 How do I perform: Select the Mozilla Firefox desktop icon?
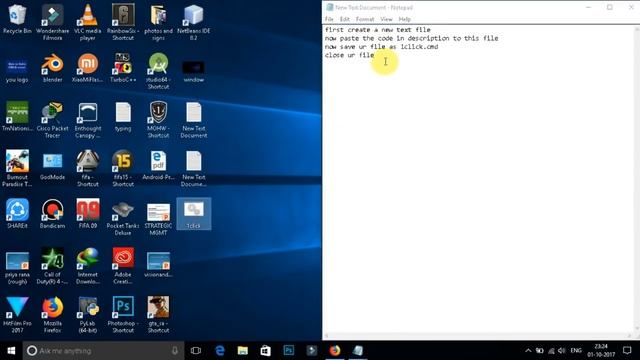pyautogui.click(x=52, y=314)
